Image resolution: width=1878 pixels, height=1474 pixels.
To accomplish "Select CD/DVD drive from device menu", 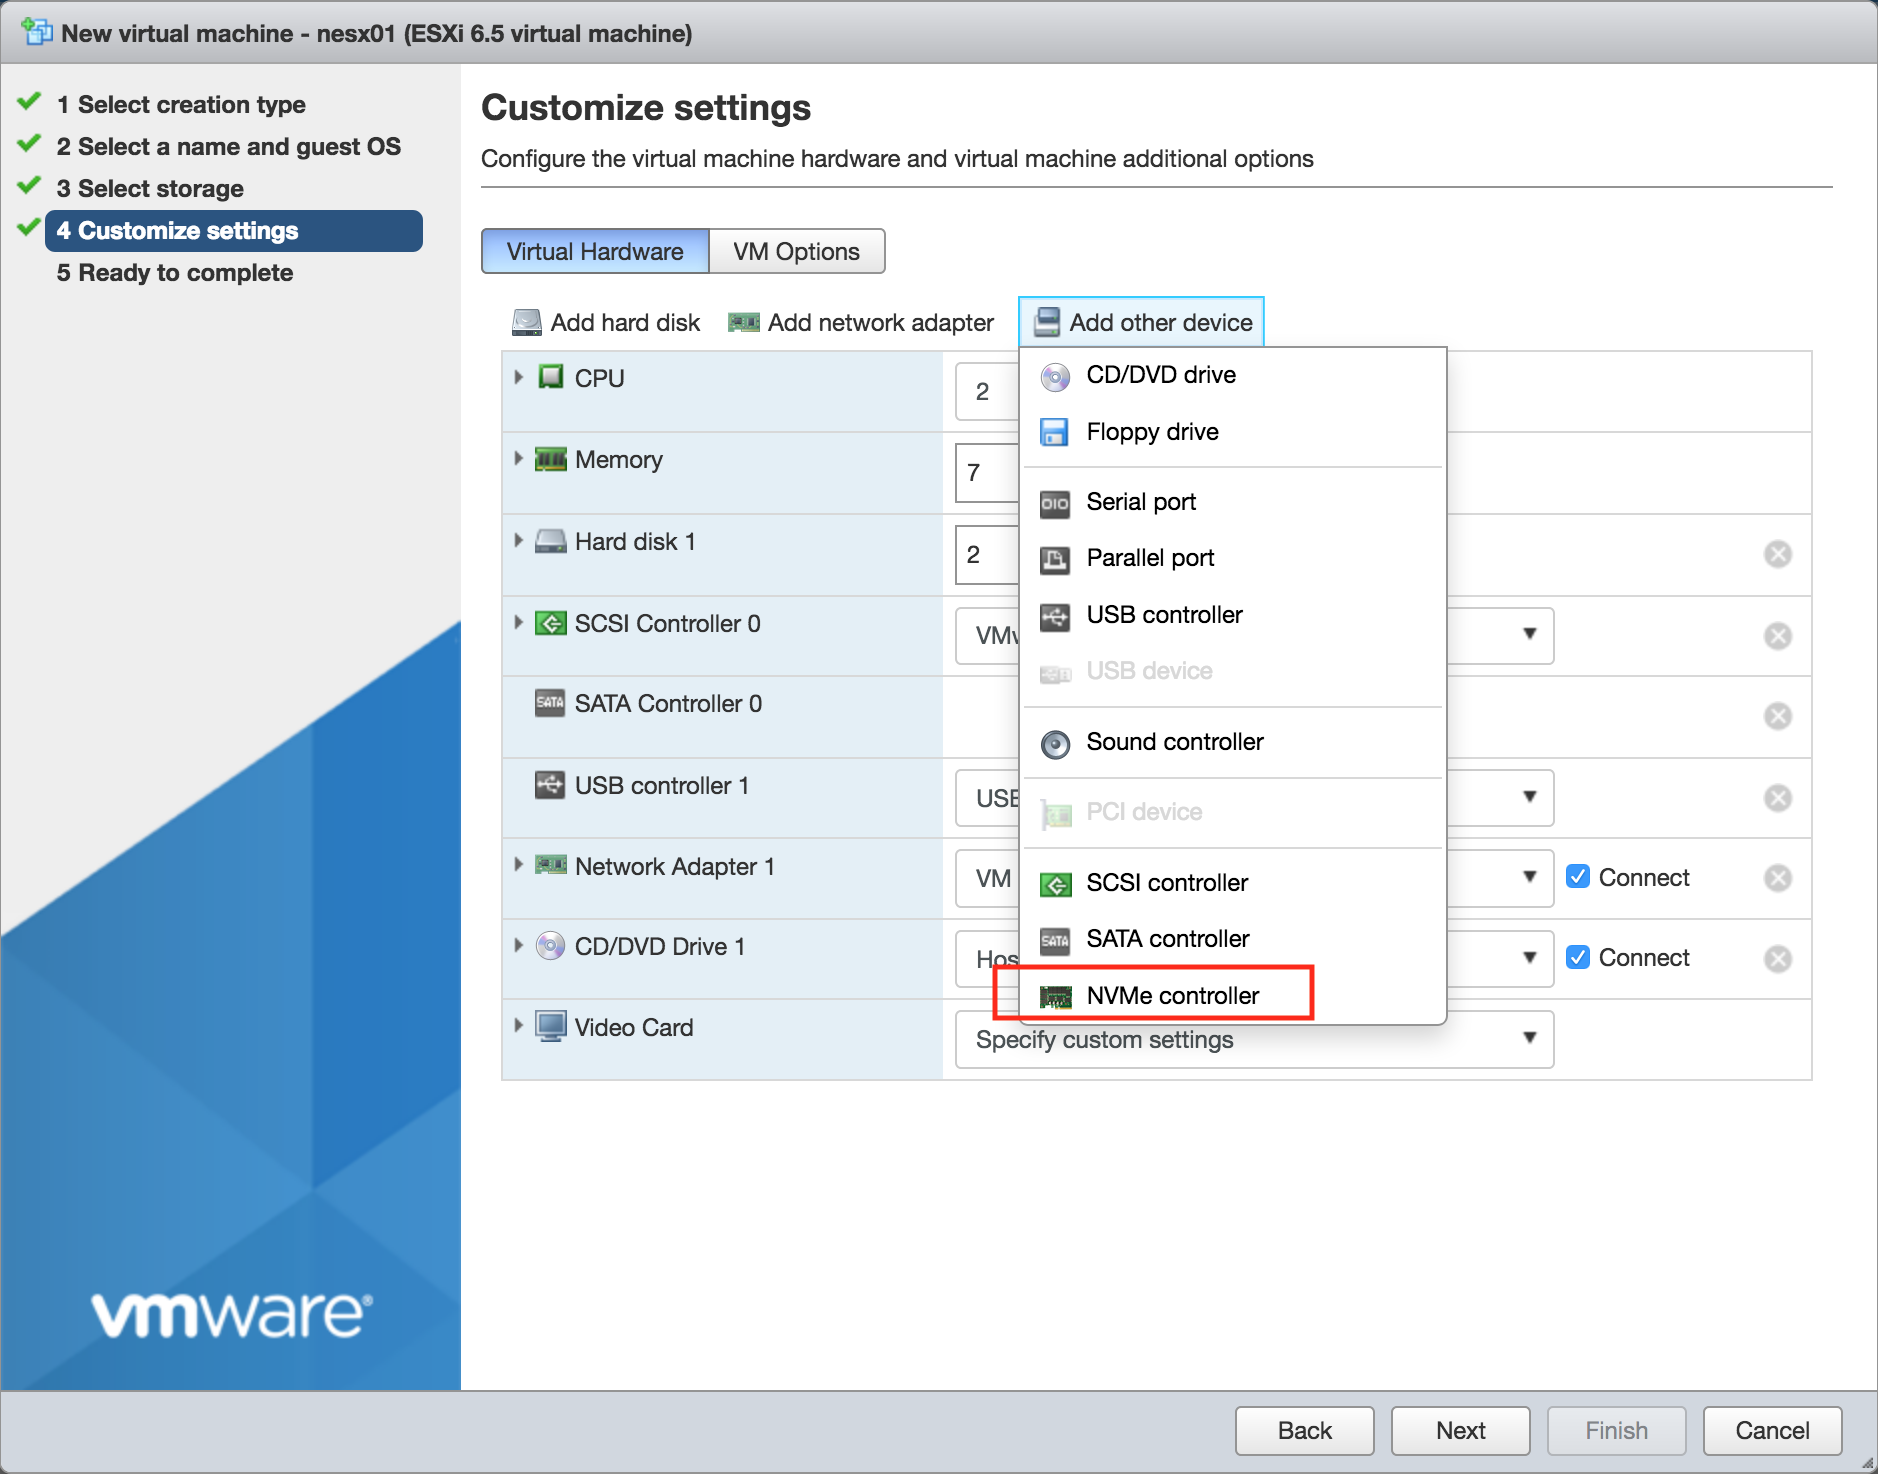I will (1232, 376).
